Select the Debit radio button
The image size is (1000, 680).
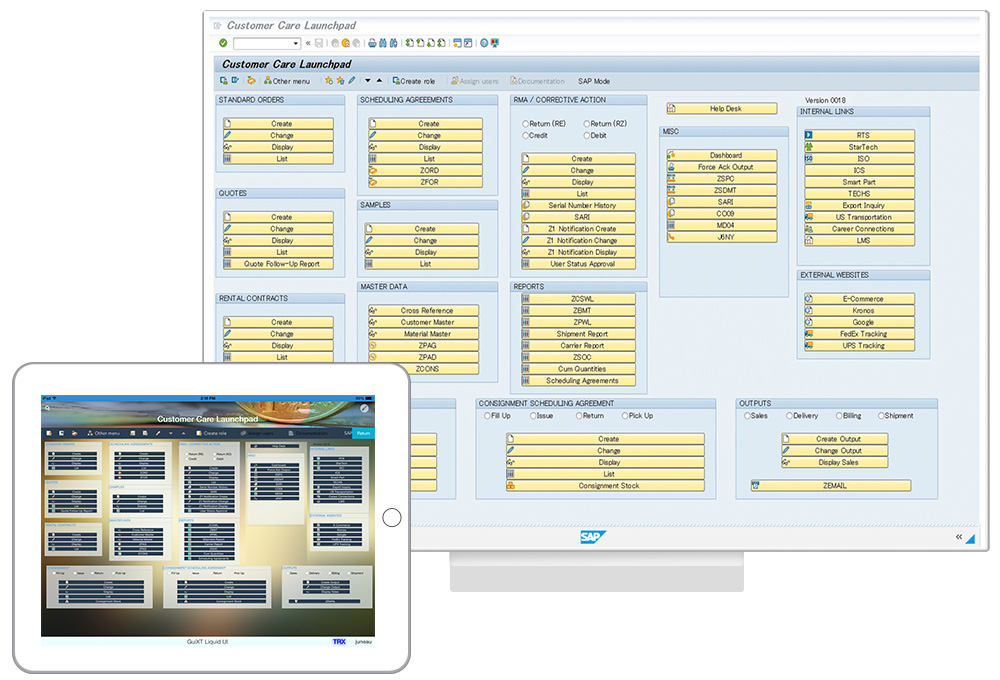(587, 135)
